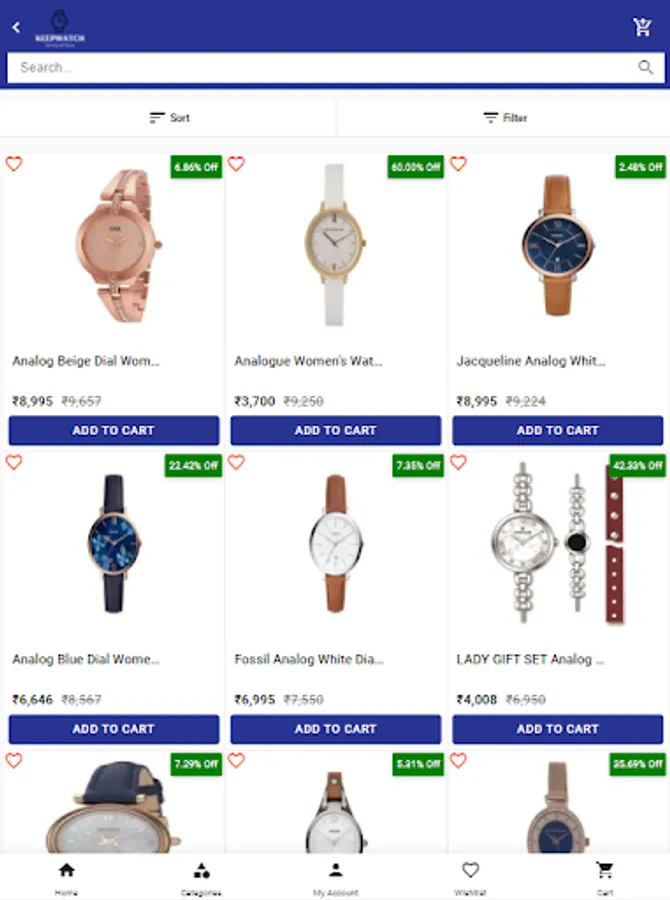Toggle wishlist heart for Analog Beige Dial watch

coord(14,164)
